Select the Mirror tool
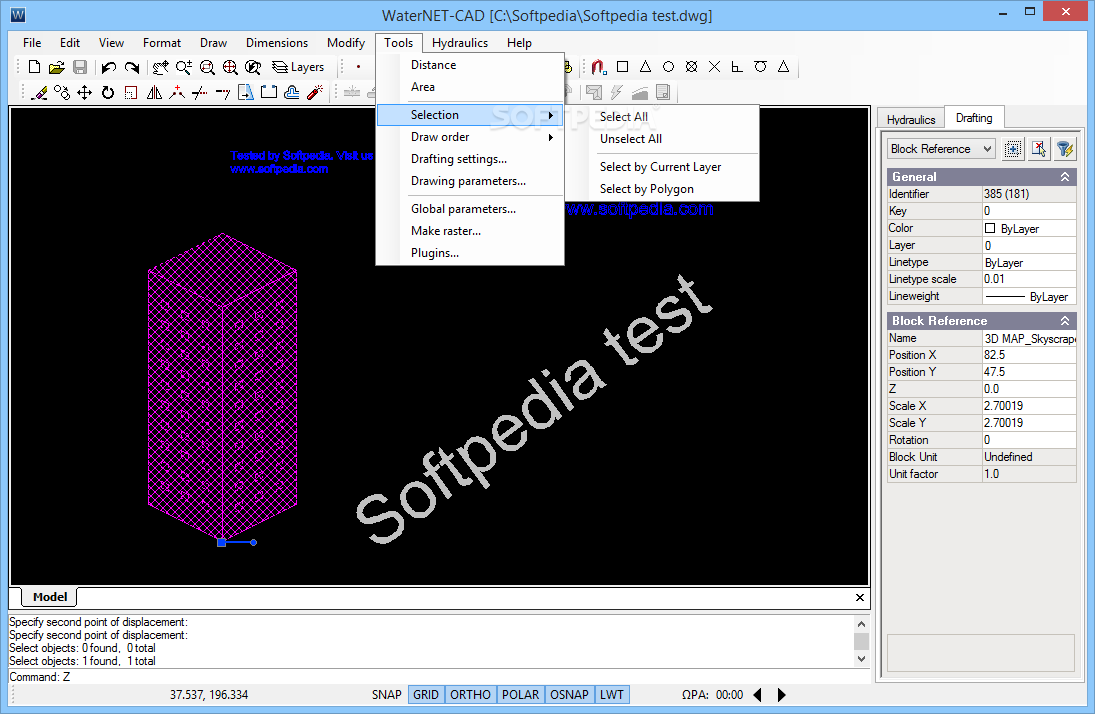 (154, 92)
